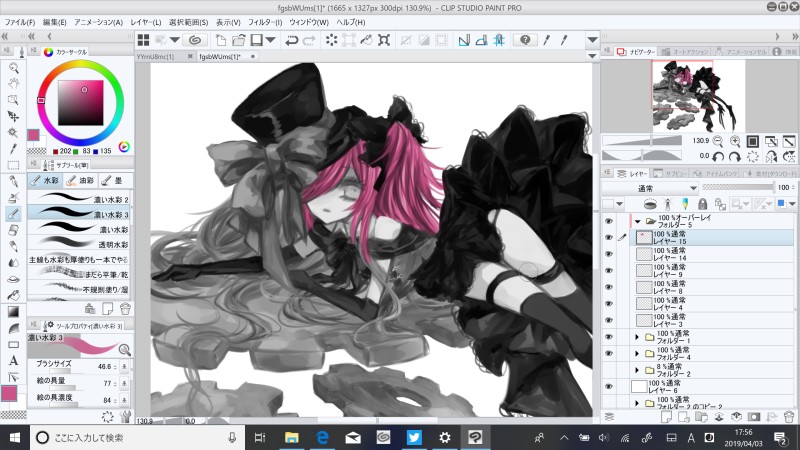Collapse the フォルダー 5 overlay folder
This screenshot has height=450, width=800.
638,221
